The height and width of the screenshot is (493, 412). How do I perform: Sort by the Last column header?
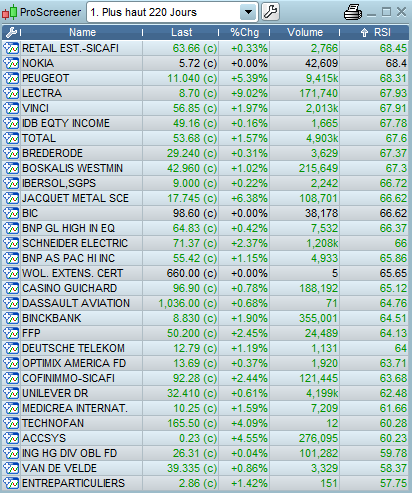pyautogui.click(x=181, y=32)
